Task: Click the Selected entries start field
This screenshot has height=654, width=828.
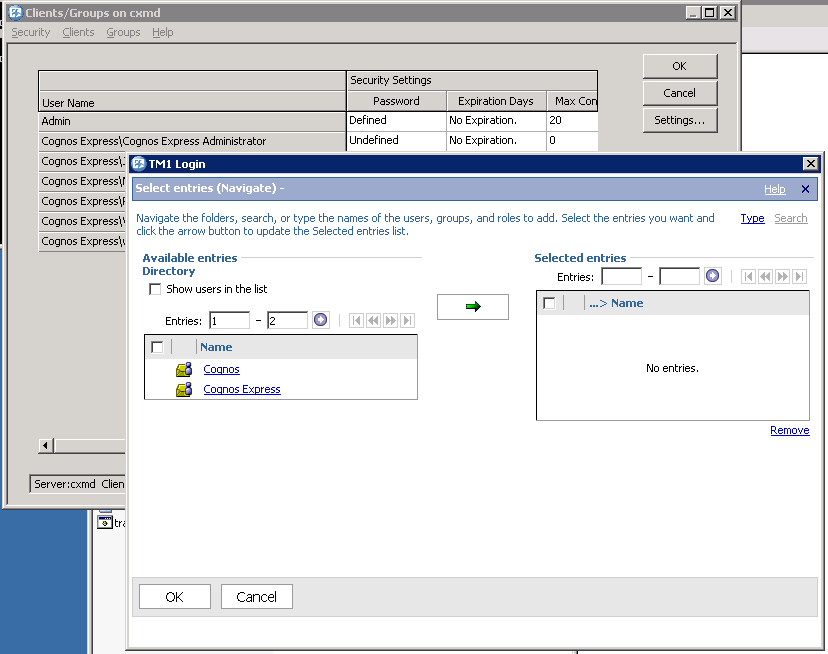Action: coord(622,276)
